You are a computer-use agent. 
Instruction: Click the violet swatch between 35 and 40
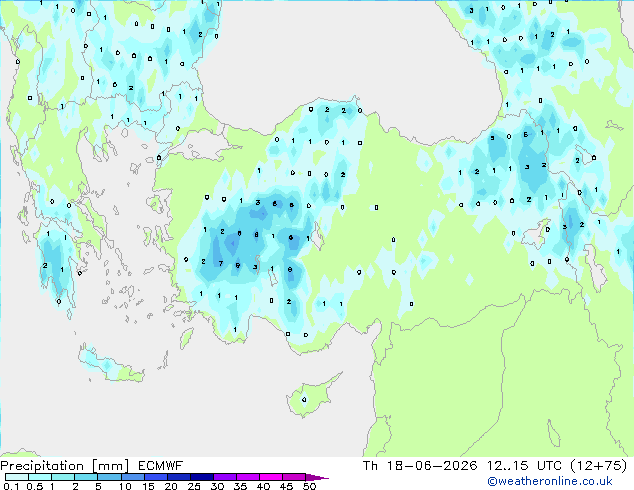[247, 477]
